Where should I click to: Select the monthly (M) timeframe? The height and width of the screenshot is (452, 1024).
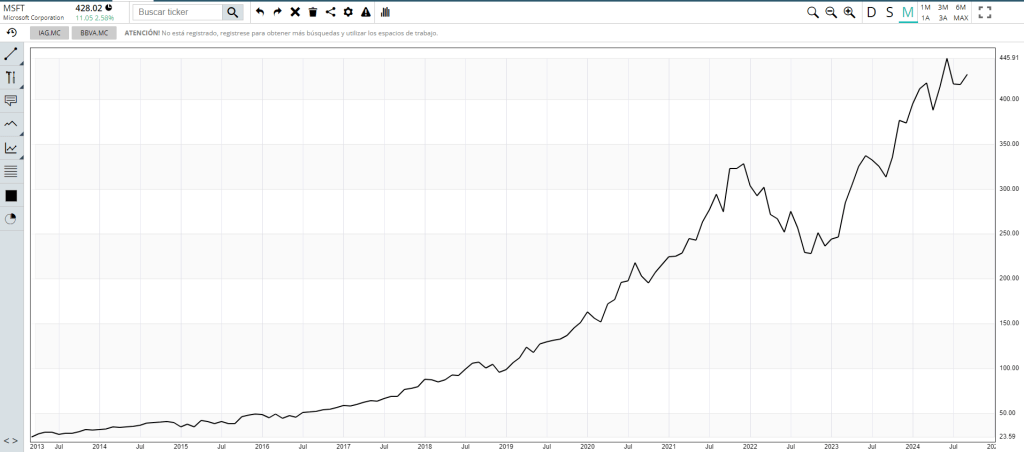pos(907,12)
